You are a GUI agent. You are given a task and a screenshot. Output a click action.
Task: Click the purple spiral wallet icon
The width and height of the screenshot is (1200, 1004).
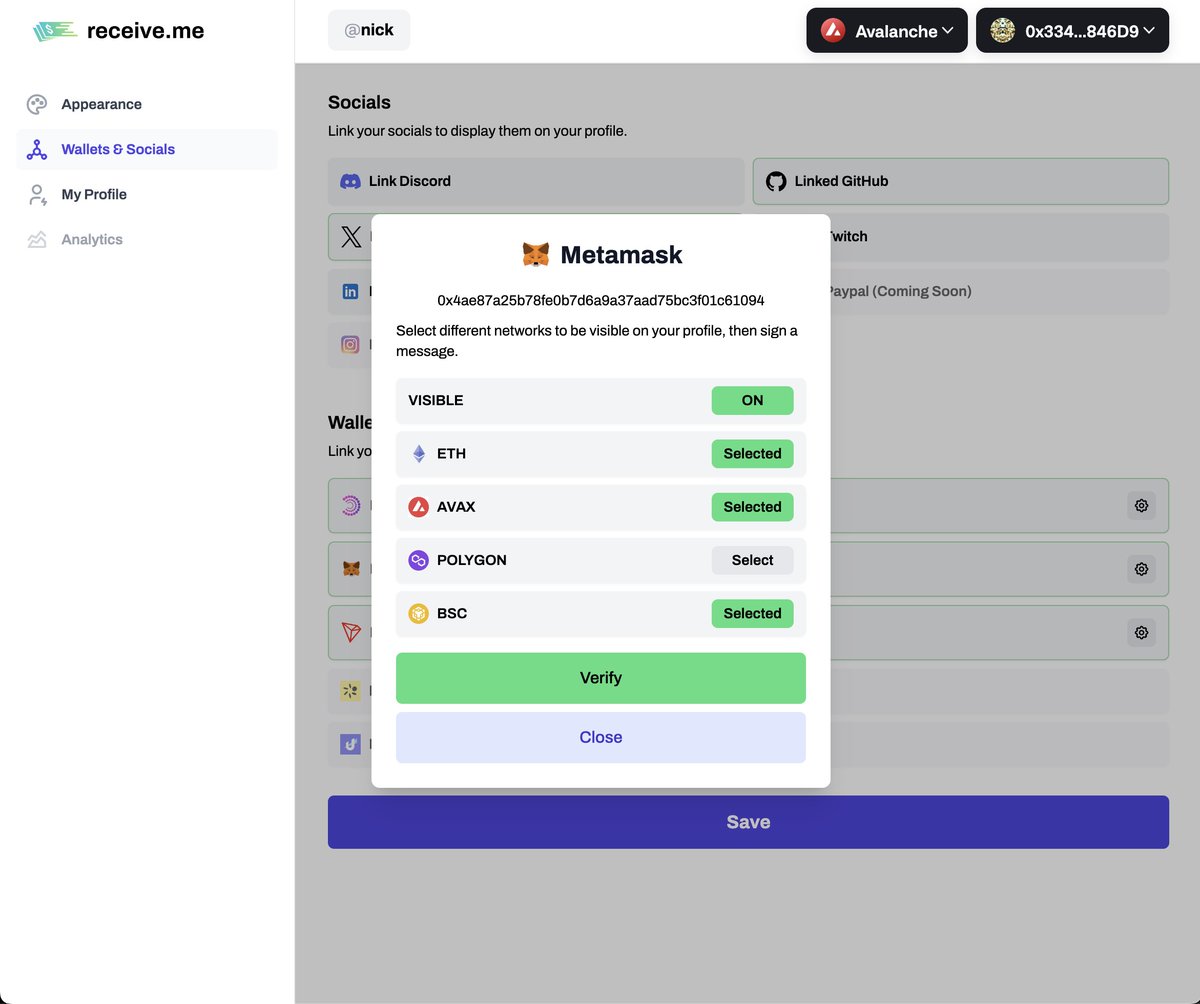click(350, 505)
